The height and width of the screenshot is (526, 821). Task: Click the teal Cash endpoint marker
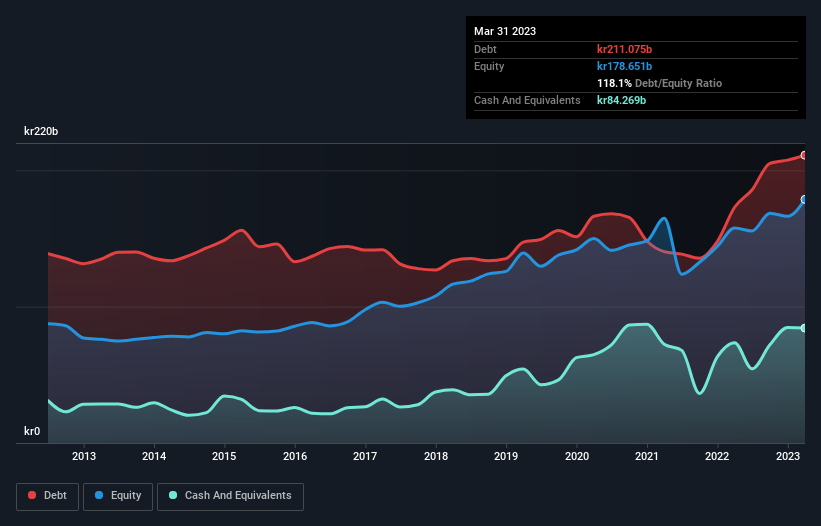tap(804, 328)
